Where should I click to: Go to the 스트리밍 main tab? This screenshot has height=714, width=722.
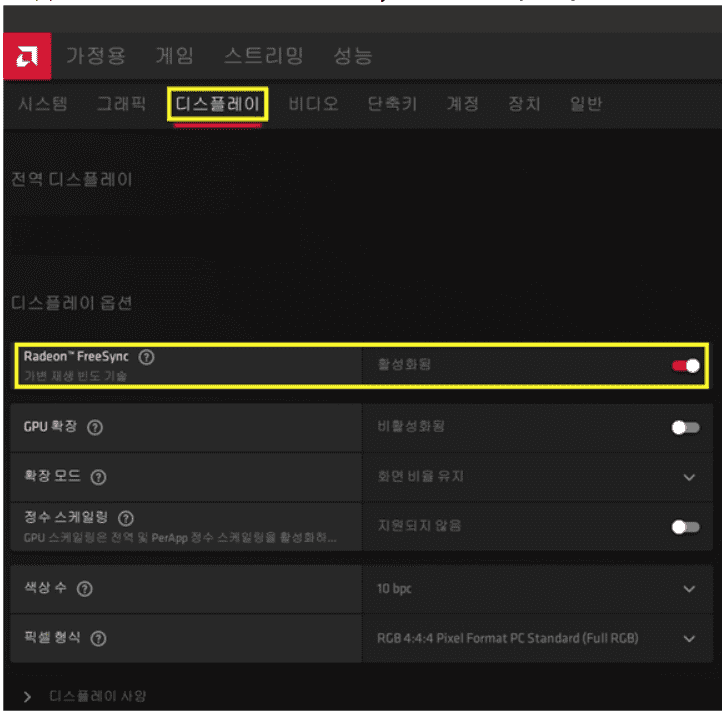(263, 56)
